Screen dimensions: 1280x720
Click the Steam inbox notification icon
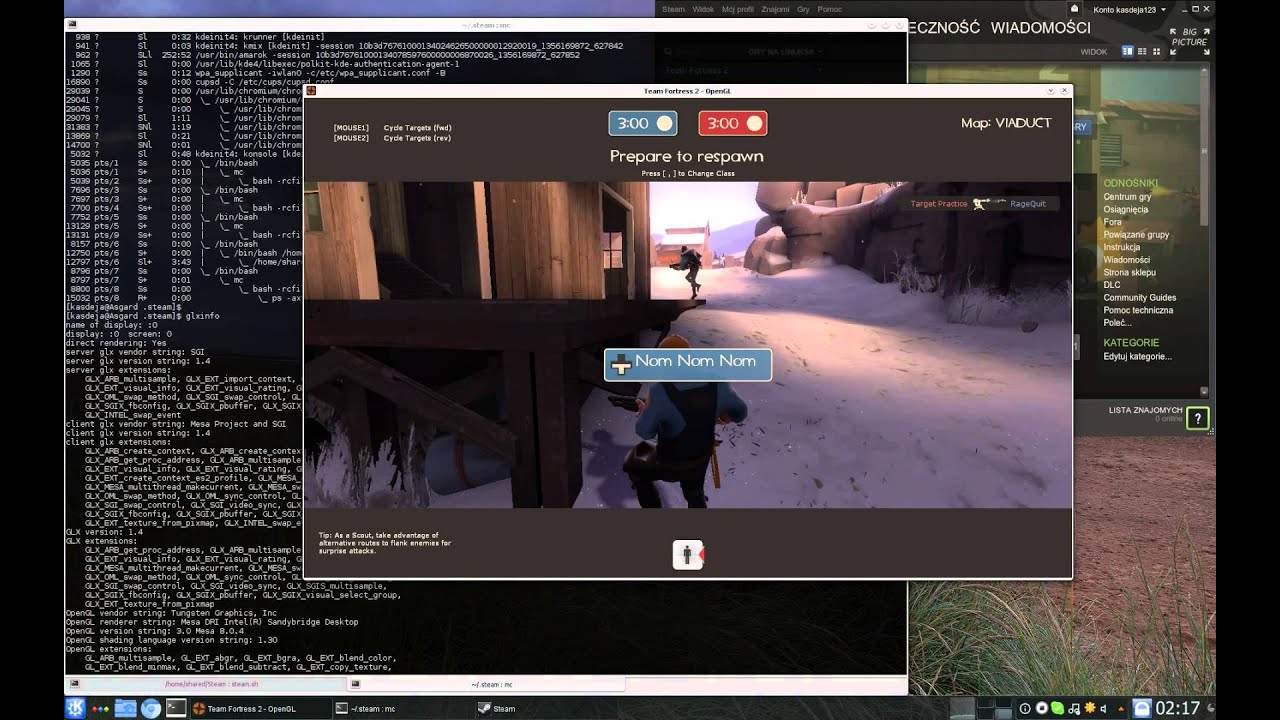pyautogui.click(x=1075, y=9)
